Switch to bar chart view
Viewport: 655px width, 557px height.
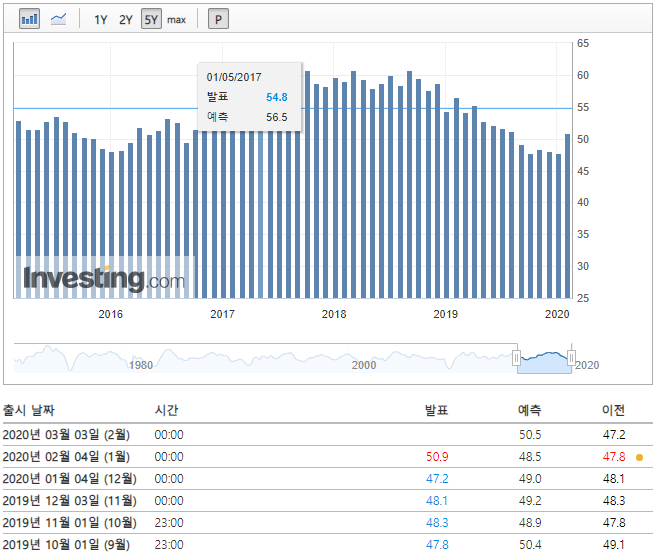pos(29,19)
